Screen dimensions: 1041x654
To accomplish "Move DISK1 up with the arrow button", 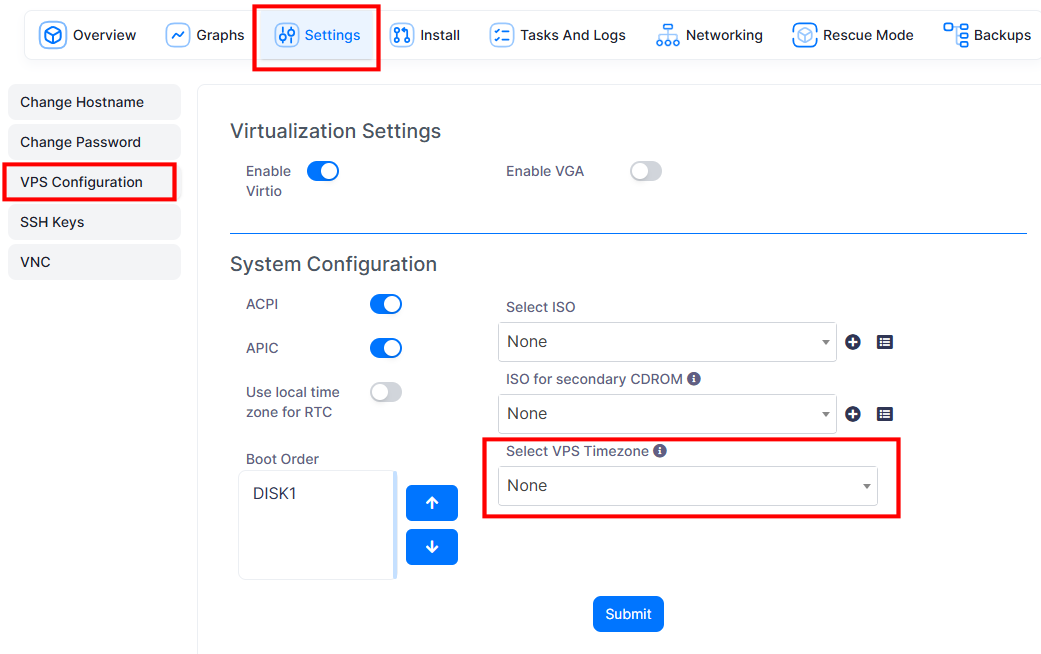I will pos(432,503).
